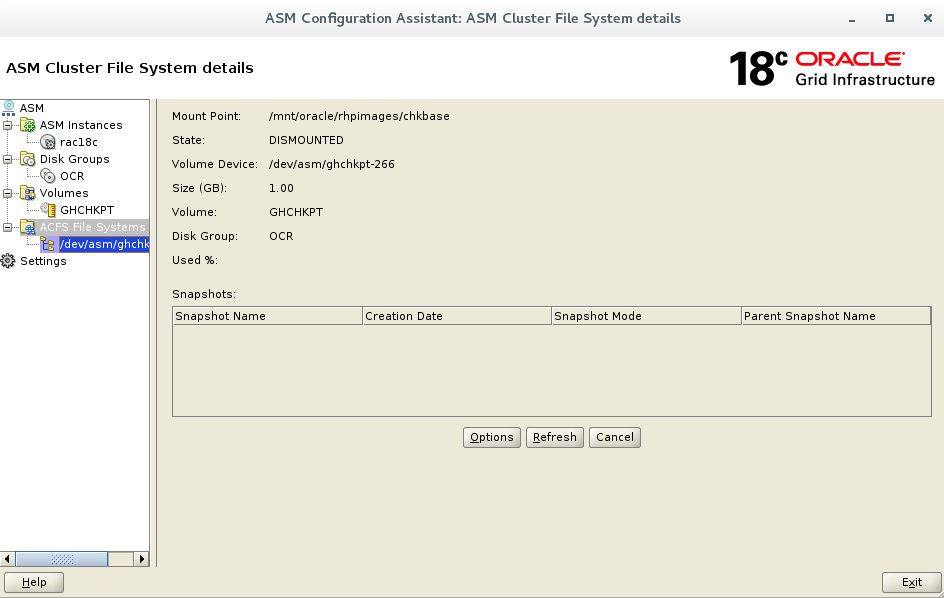Click the Volumes folder icon
The image size is (944, 598).
[x=28, y=193]
